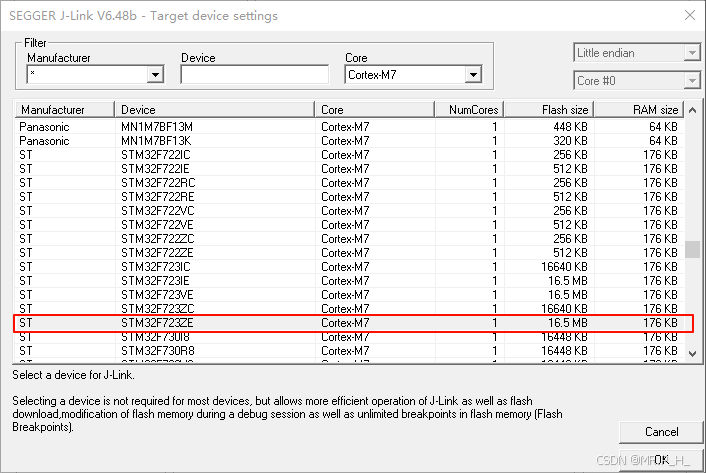
Task: Select device row STM32F722IC
Action: 349,155
